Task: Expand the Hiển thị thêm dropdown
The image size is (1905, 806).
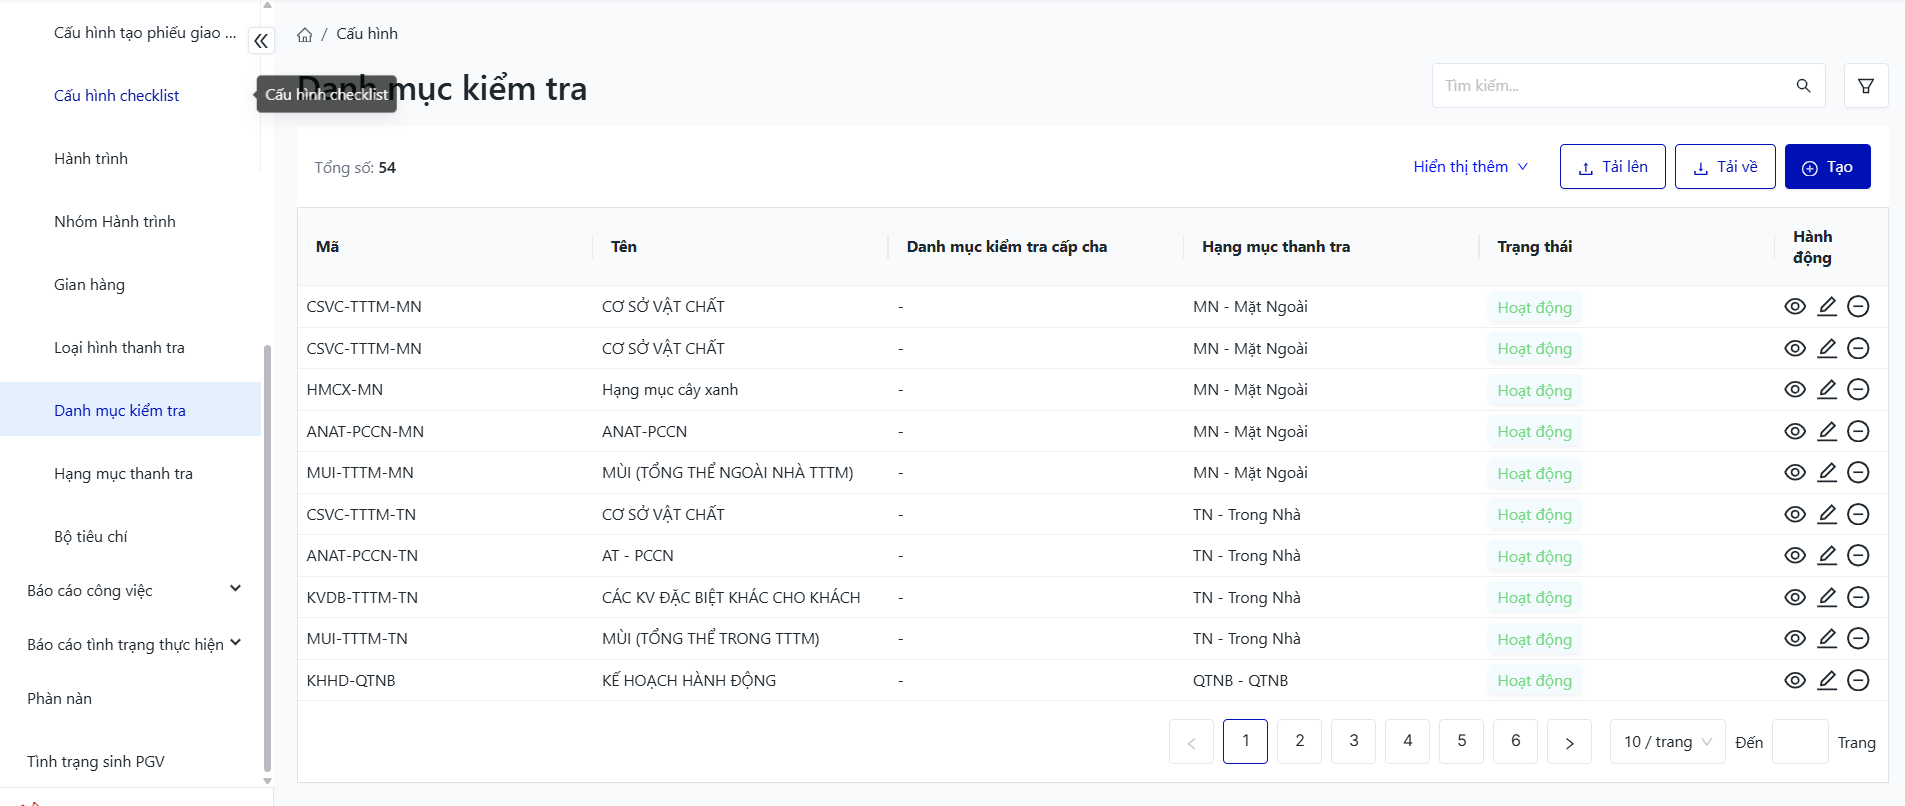Action: coord(1470,167)
